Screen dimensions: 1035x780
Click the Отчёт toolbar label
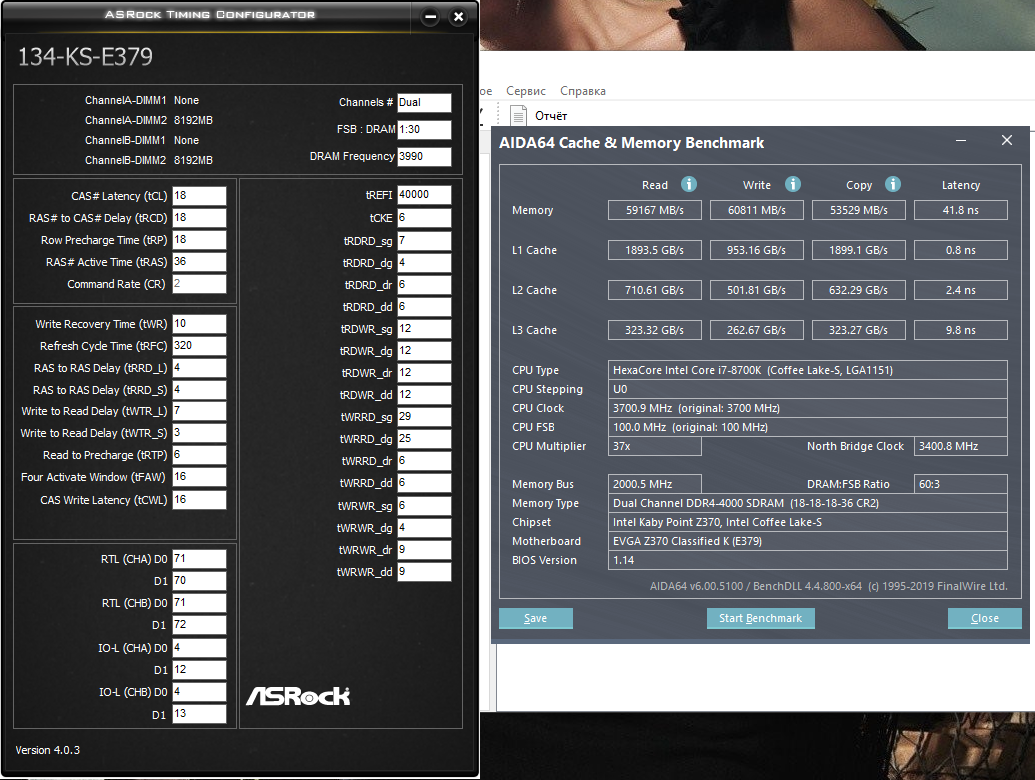(551, 116)
